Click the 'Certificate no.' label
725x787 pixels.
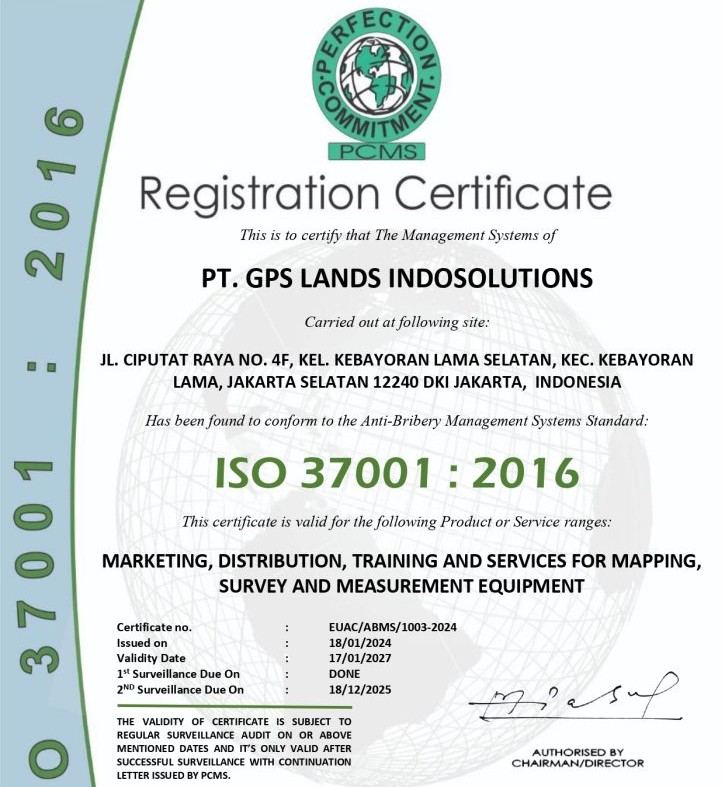pyautogui.click(x=154, y=627)
